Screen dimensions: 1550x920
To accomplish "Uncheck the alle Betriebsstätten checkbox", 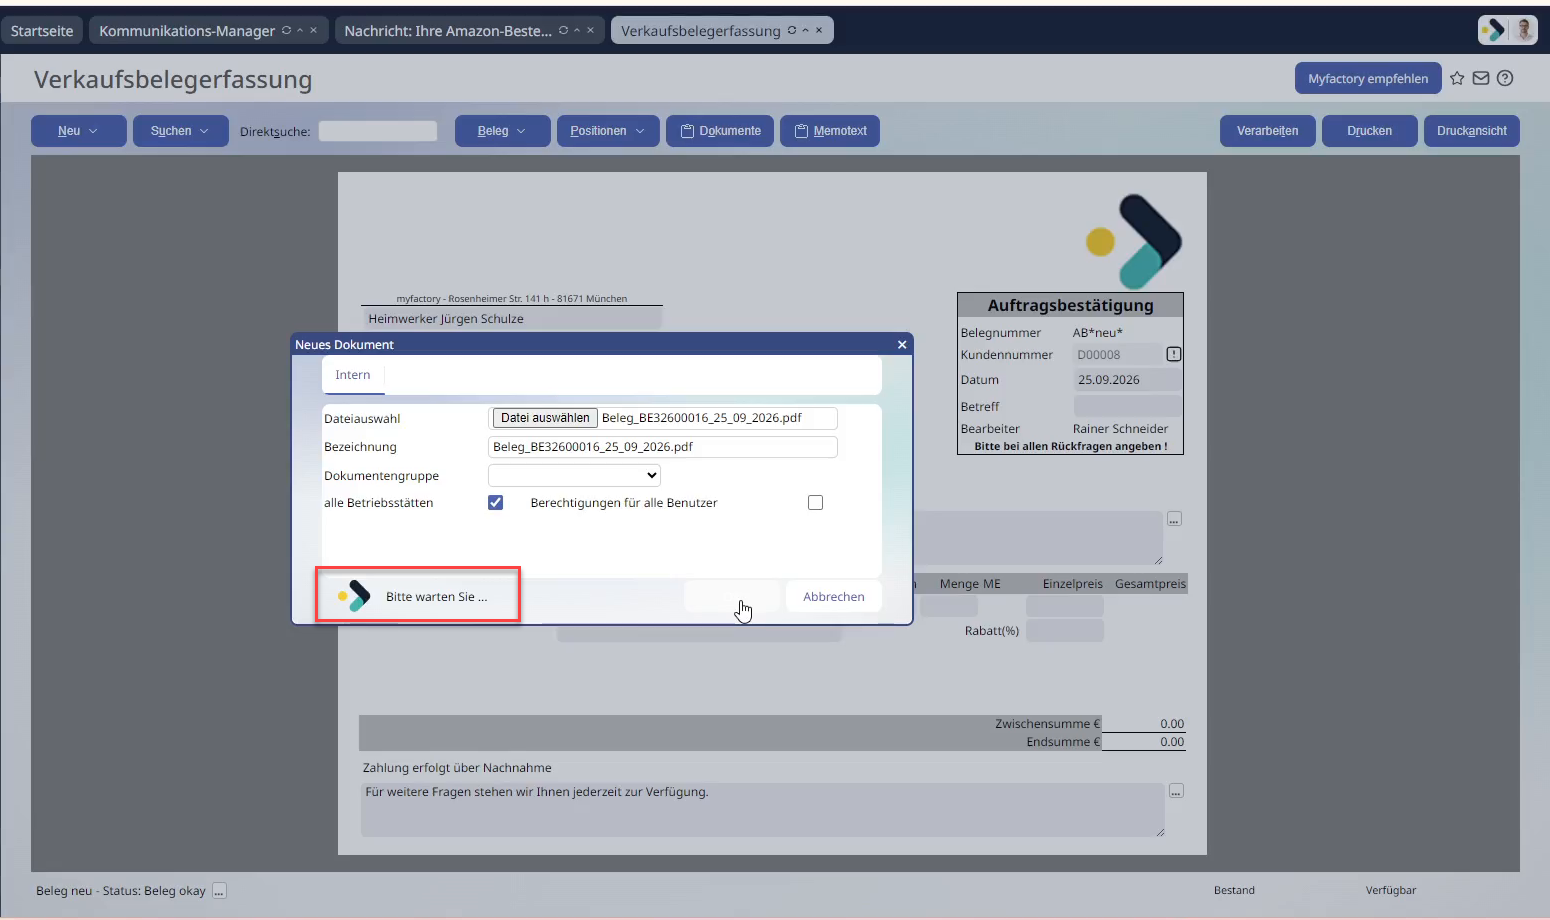I will (495, 502).
